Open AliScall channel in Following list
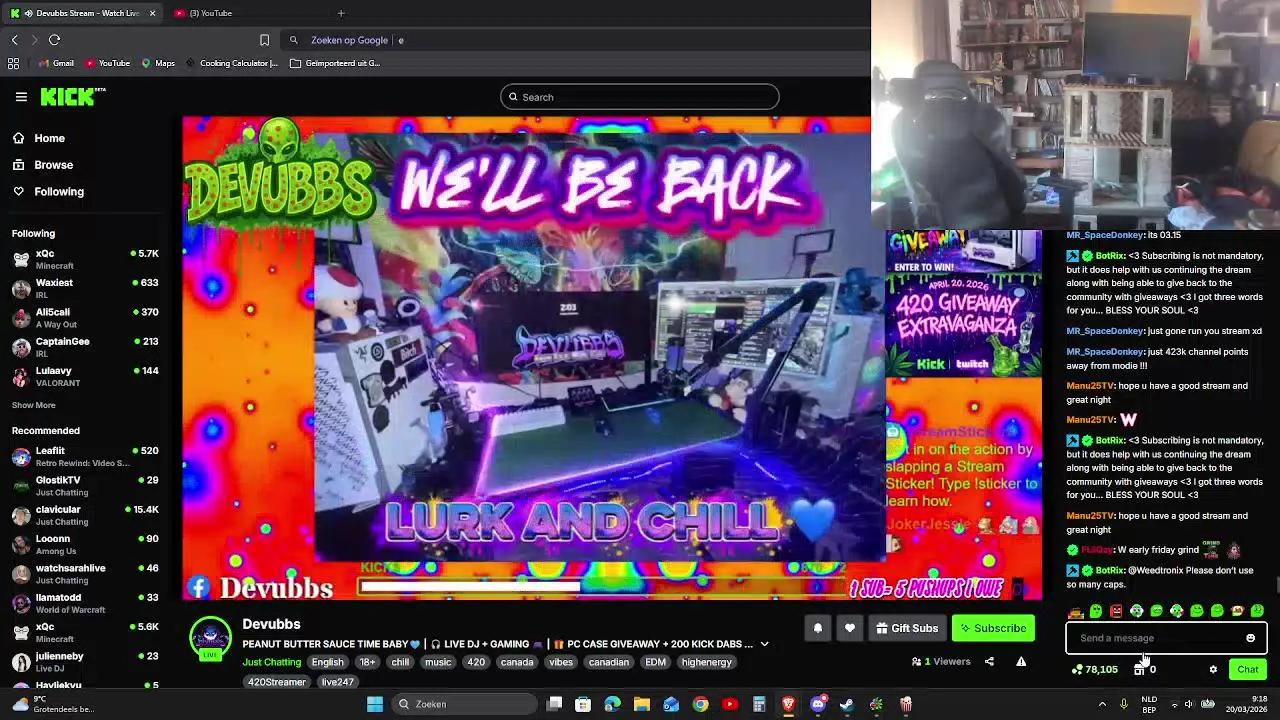Image resolution: width=1280 pixels, height=720 pixels. point(85,317)
